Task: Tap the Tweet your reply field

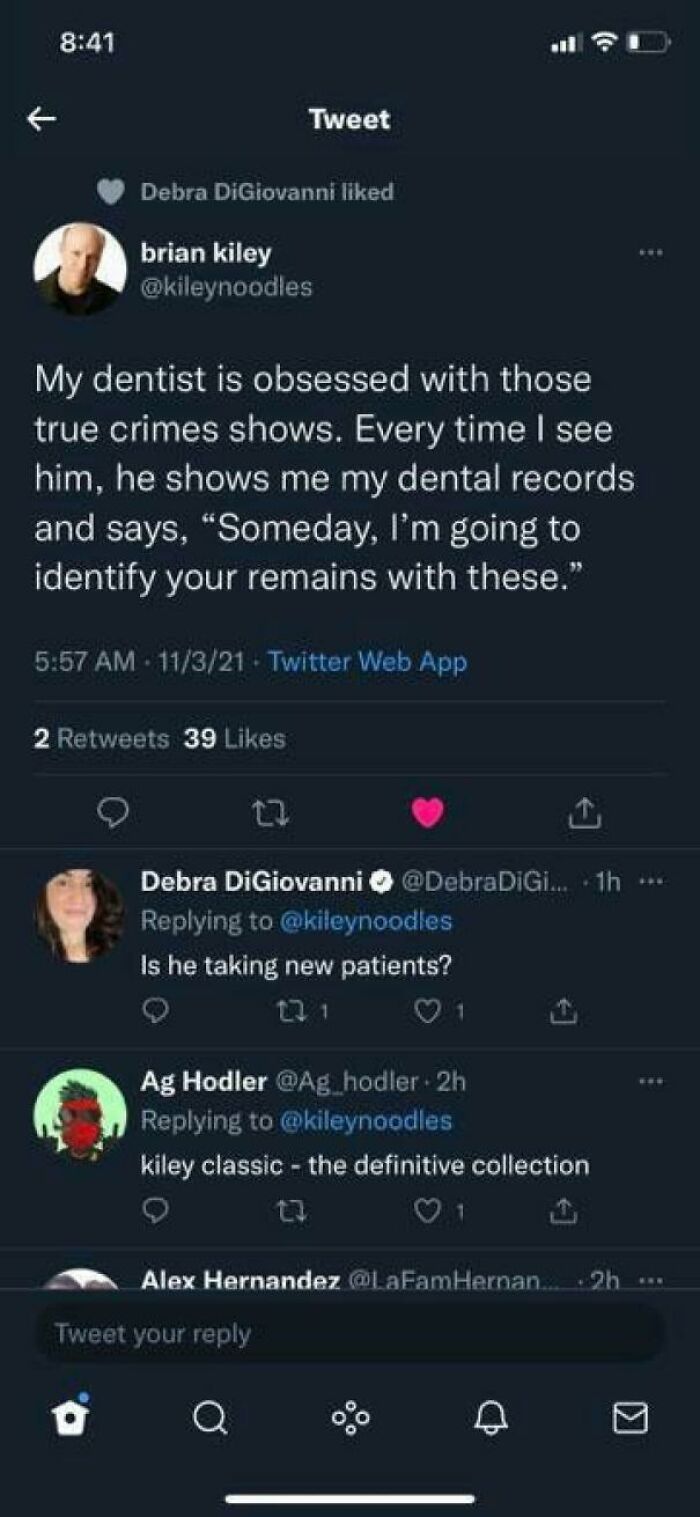Action: click(350, 1332)
